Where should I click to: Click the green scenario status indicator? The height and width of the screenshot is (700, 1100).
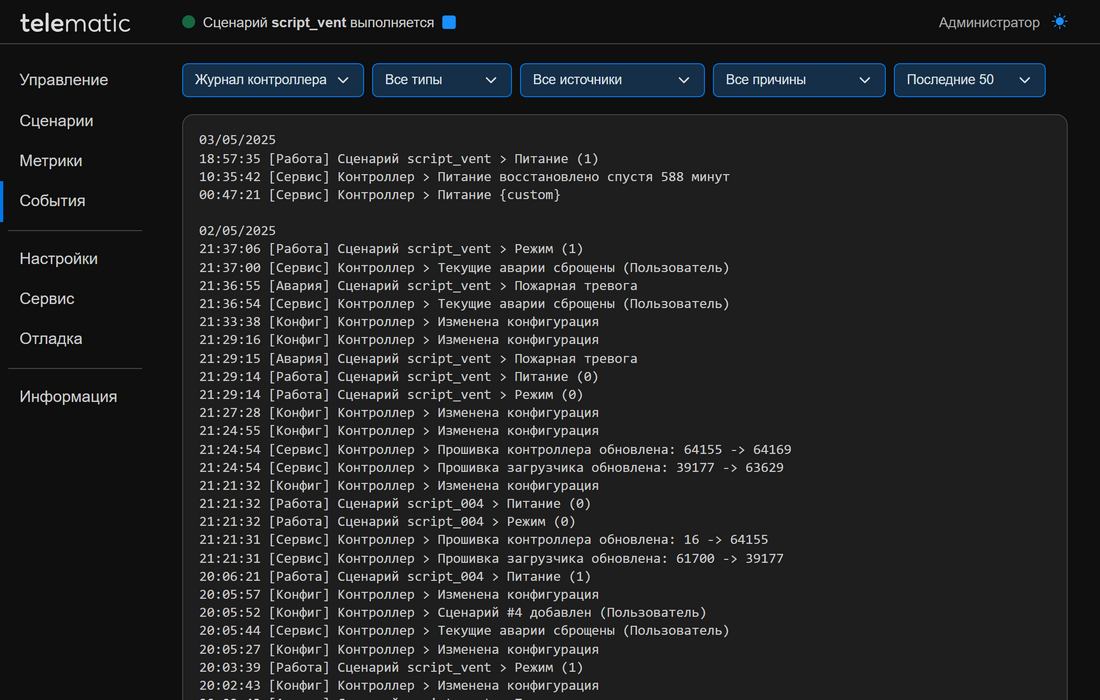coord(189,22)
